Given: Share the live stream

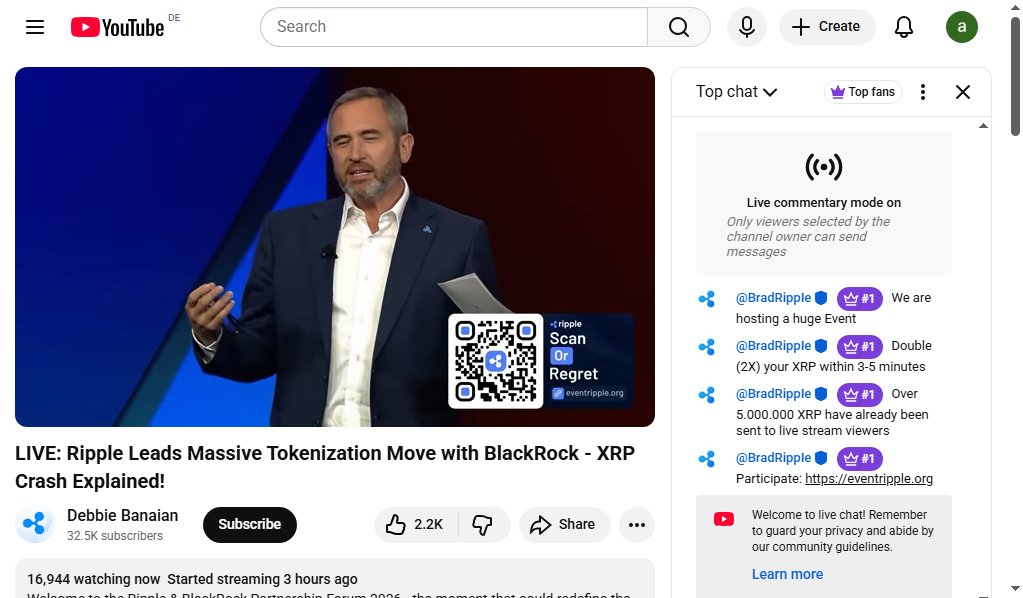Looking at the screenshot, I should point(564,524).
